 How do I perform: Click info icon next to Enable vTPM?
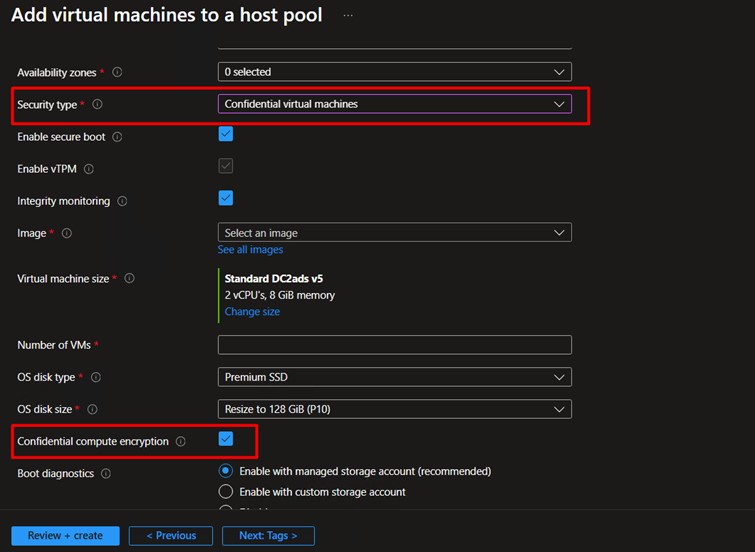89,169
